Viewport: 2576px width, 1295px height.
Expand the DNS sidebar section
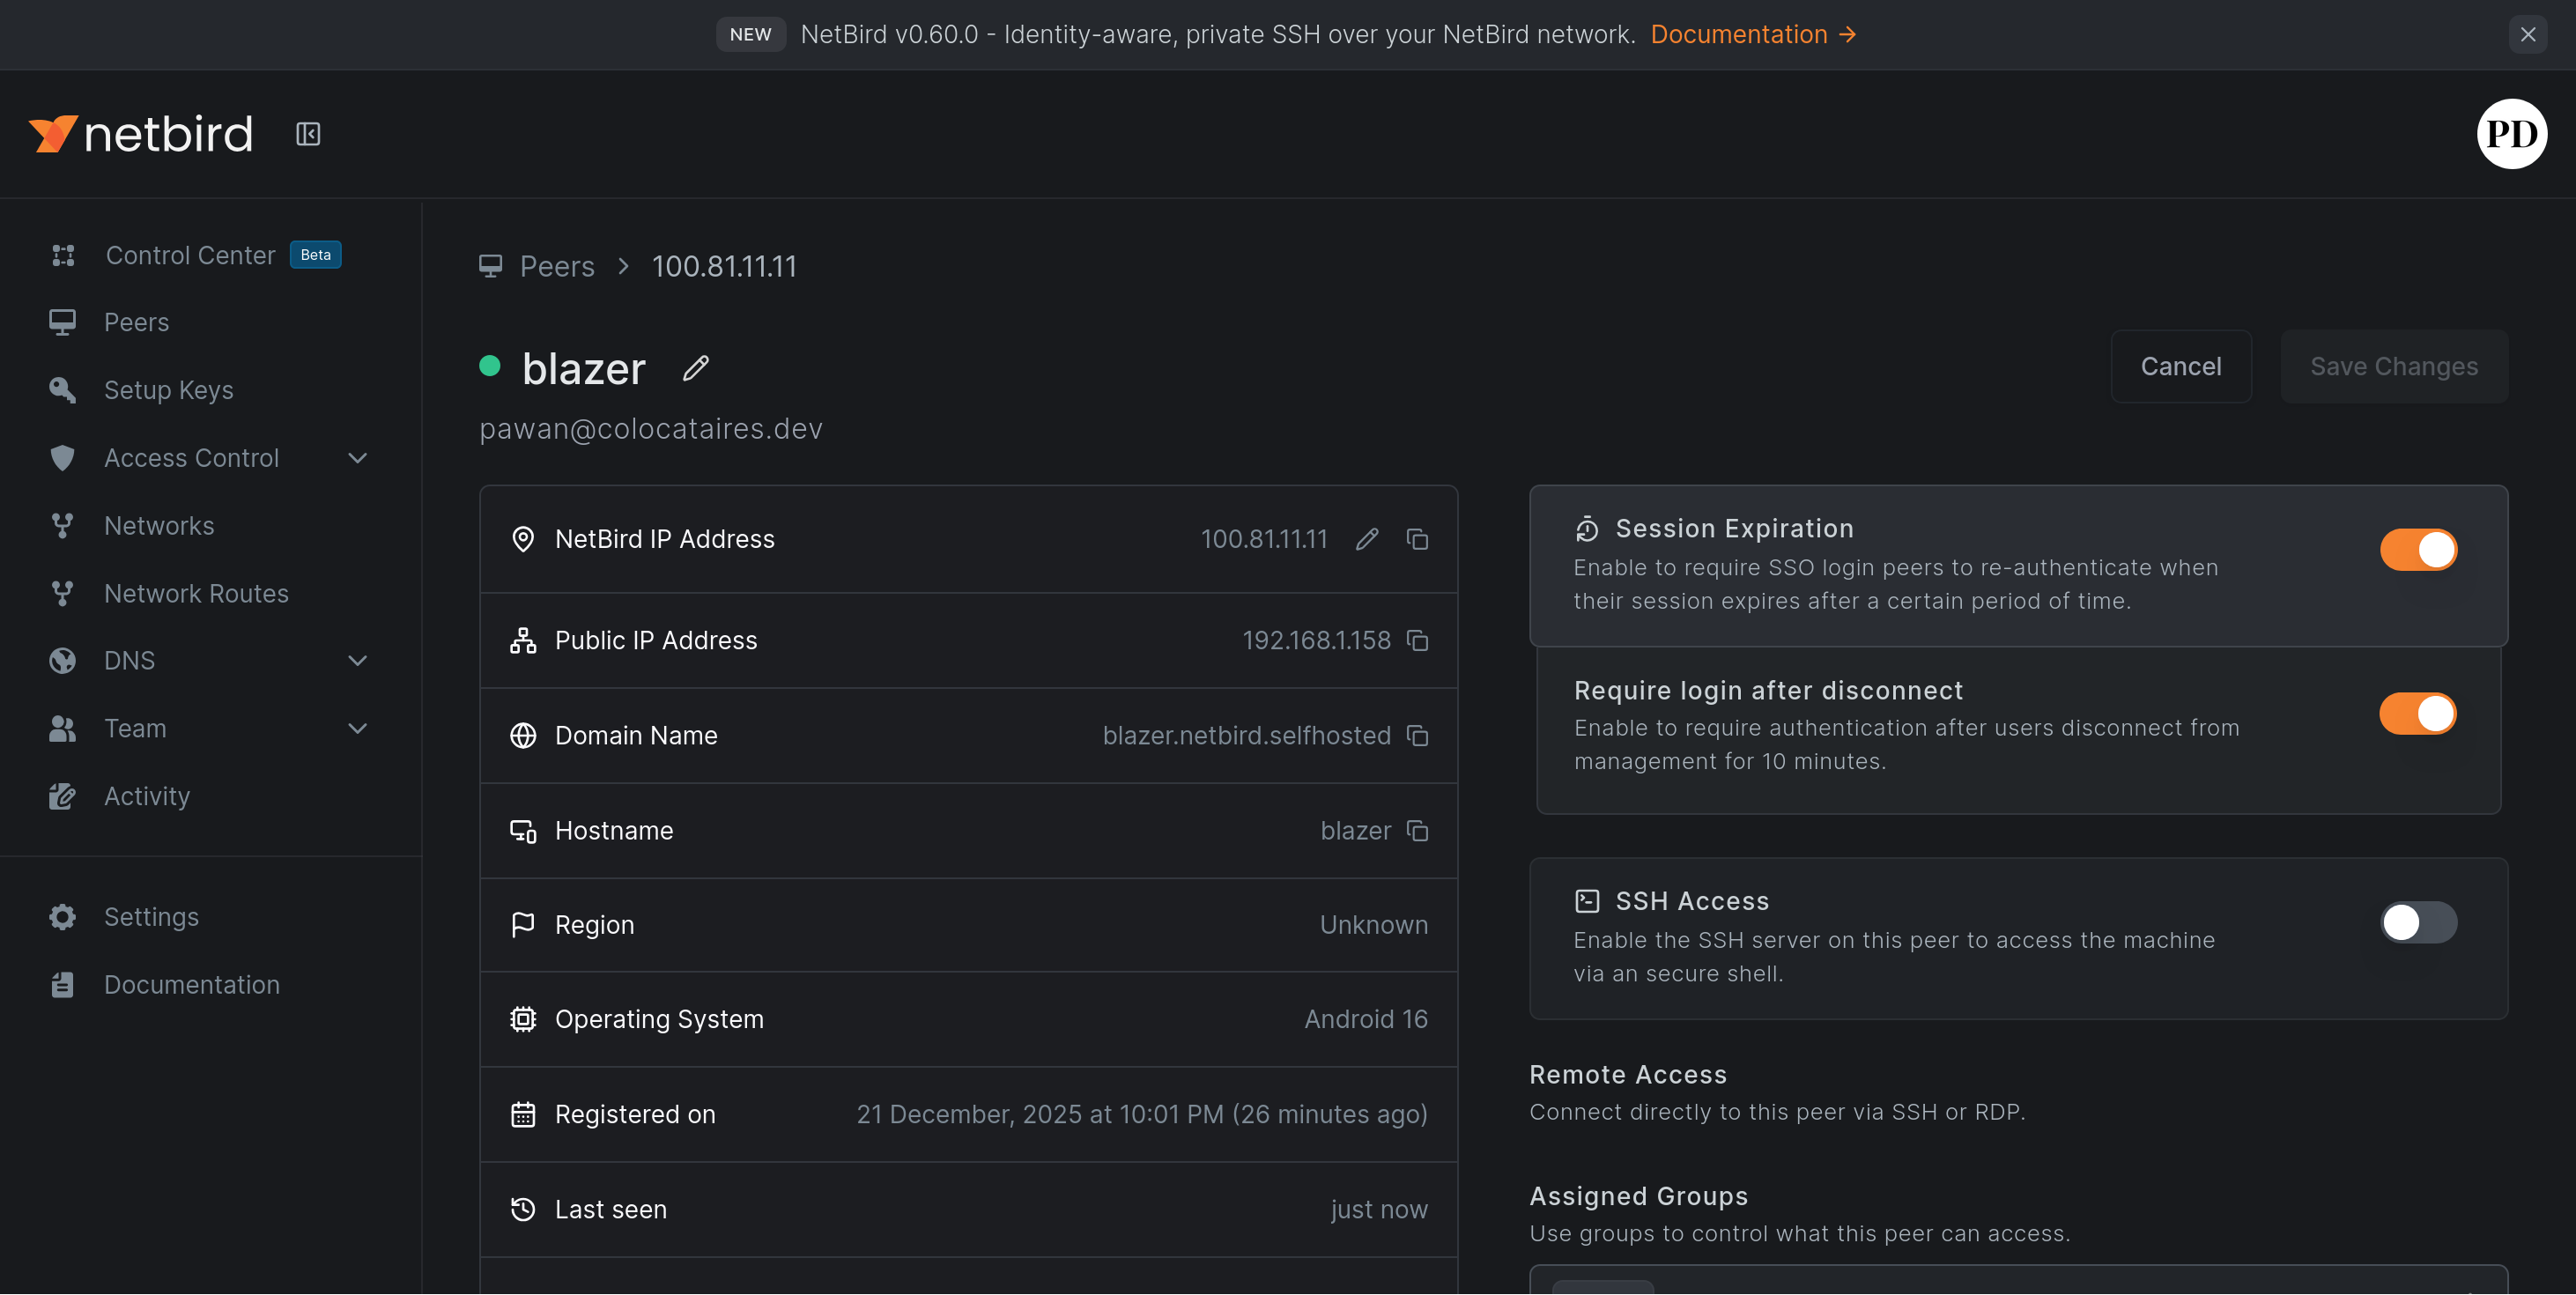(x=357, y=660)
